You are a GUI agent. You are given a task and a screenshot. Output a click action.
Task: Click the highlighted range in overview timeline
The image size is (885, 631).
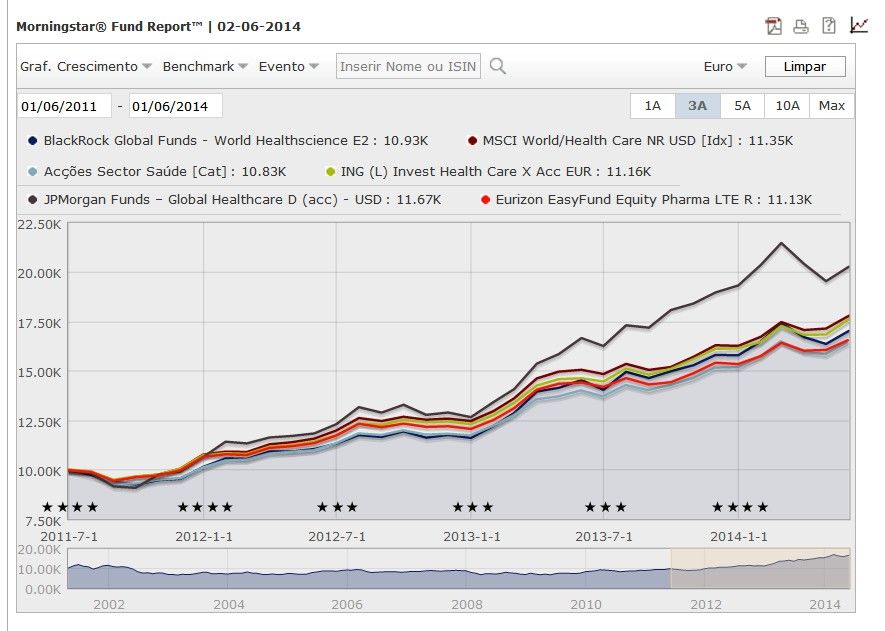(760, 568)
